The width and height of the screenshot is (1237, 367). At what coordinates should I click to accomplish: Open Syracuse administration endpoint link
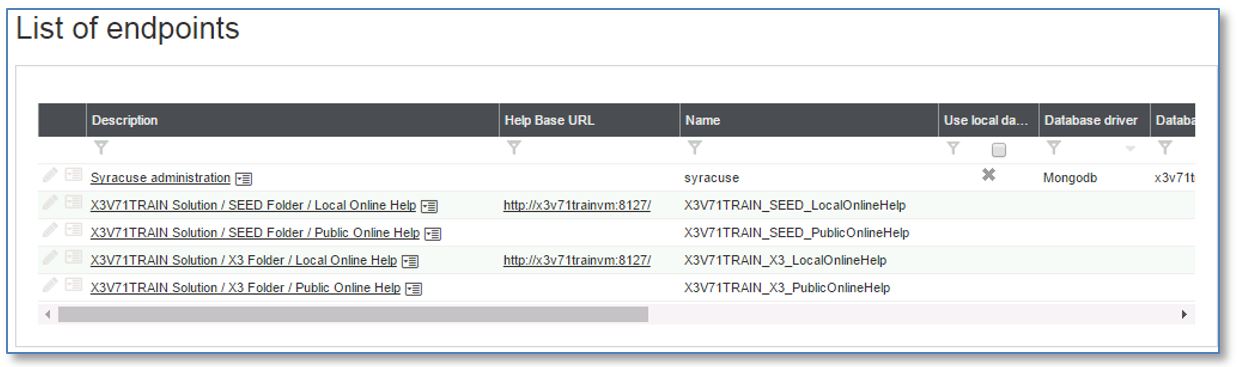[160, 178]
